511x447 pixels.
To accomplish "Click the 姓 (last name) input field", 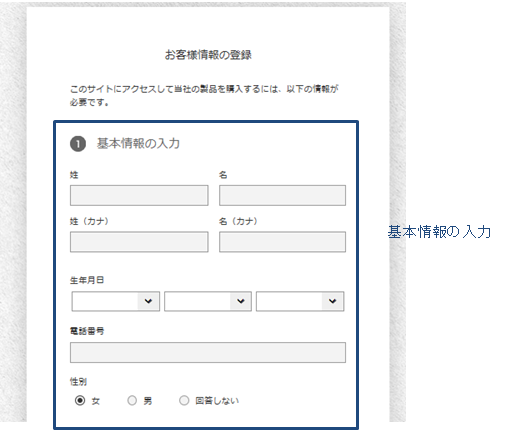I will [x=139, y=195].
